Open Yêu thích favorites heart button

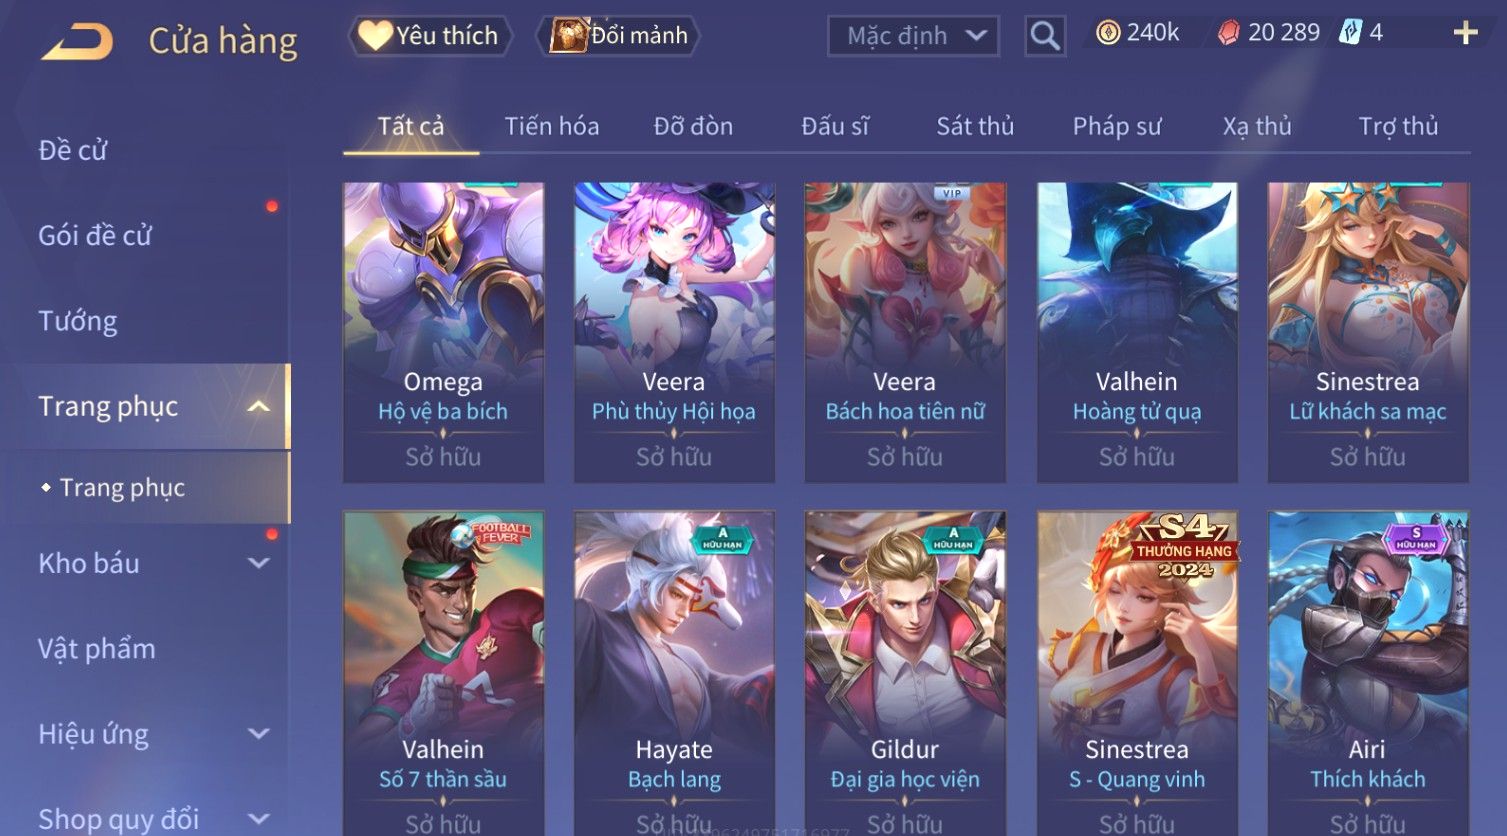point(430,36)
